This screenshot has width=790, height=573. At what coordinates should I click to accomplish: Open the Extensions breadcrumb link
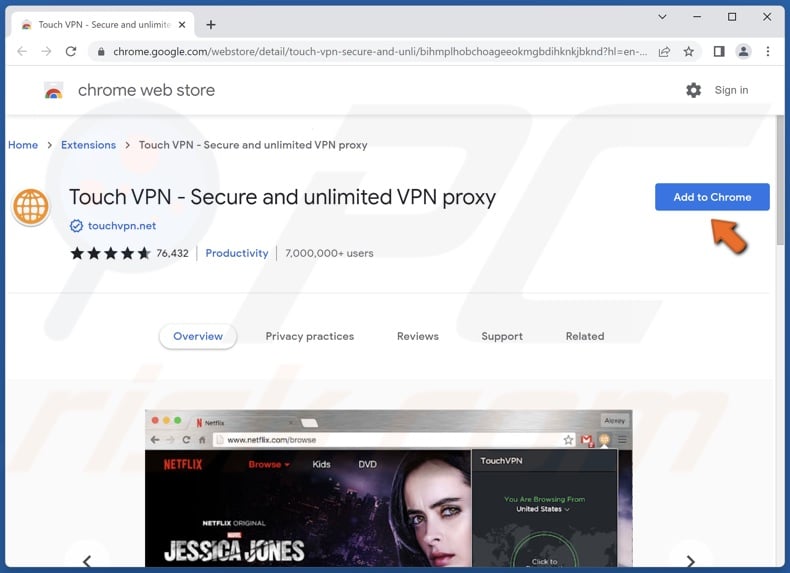click(x=89, y=145)
